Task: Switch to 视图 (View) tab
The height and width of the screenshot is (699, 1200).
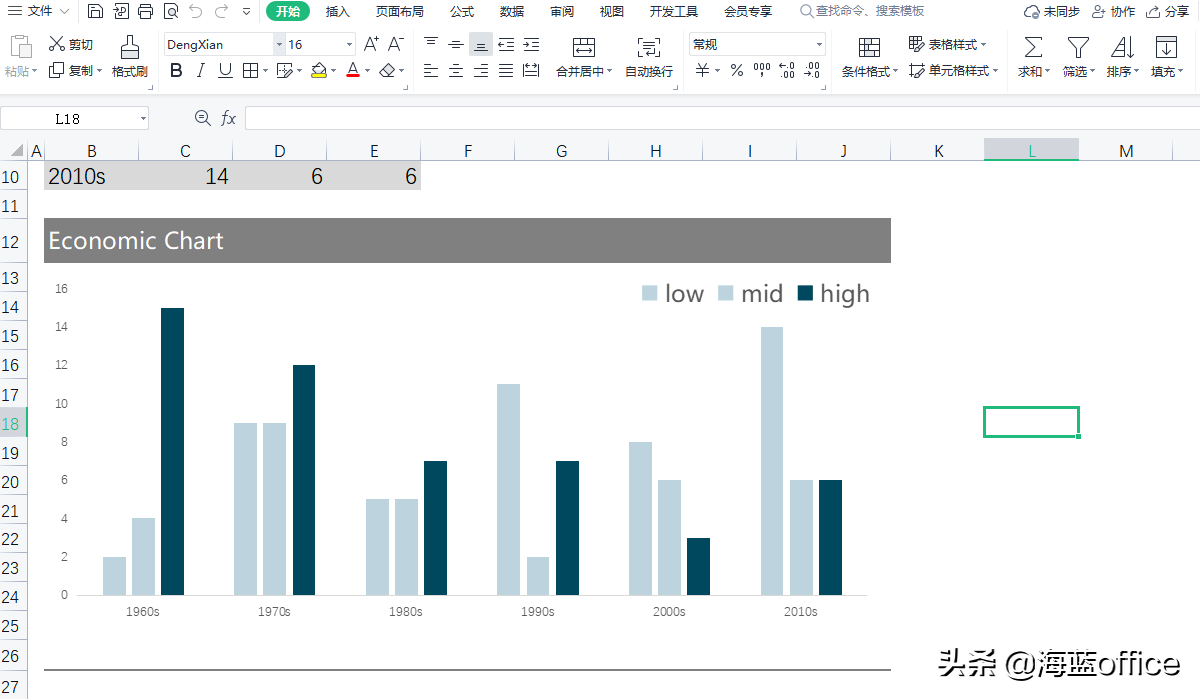Action: click(612, 11)
